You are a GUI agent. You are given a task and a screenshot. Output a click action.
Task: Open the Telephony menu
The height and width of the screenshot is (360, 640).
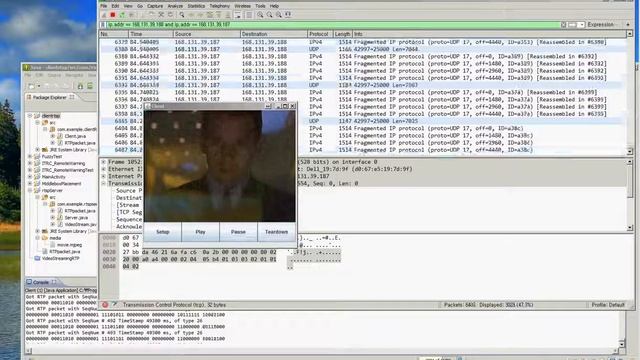(220, 6)
